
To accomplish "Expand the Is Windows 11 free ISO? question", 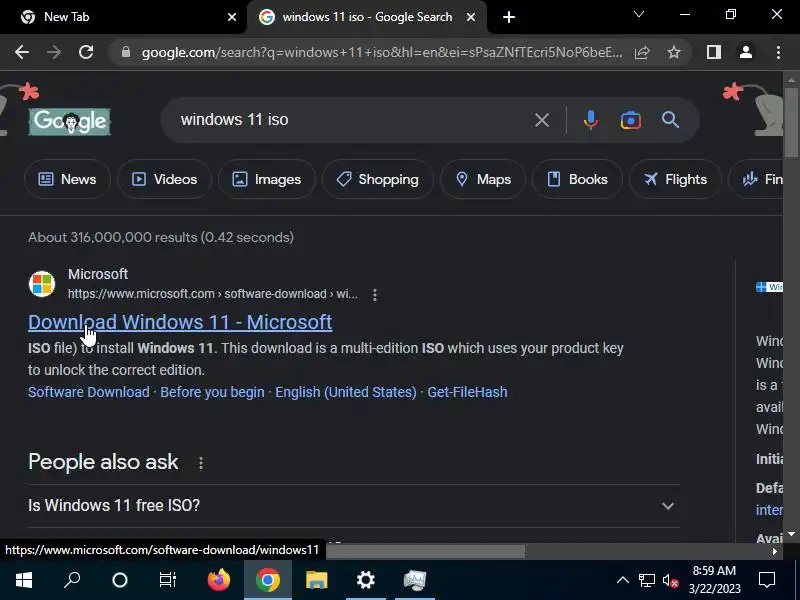I will [x=354, y=505].
